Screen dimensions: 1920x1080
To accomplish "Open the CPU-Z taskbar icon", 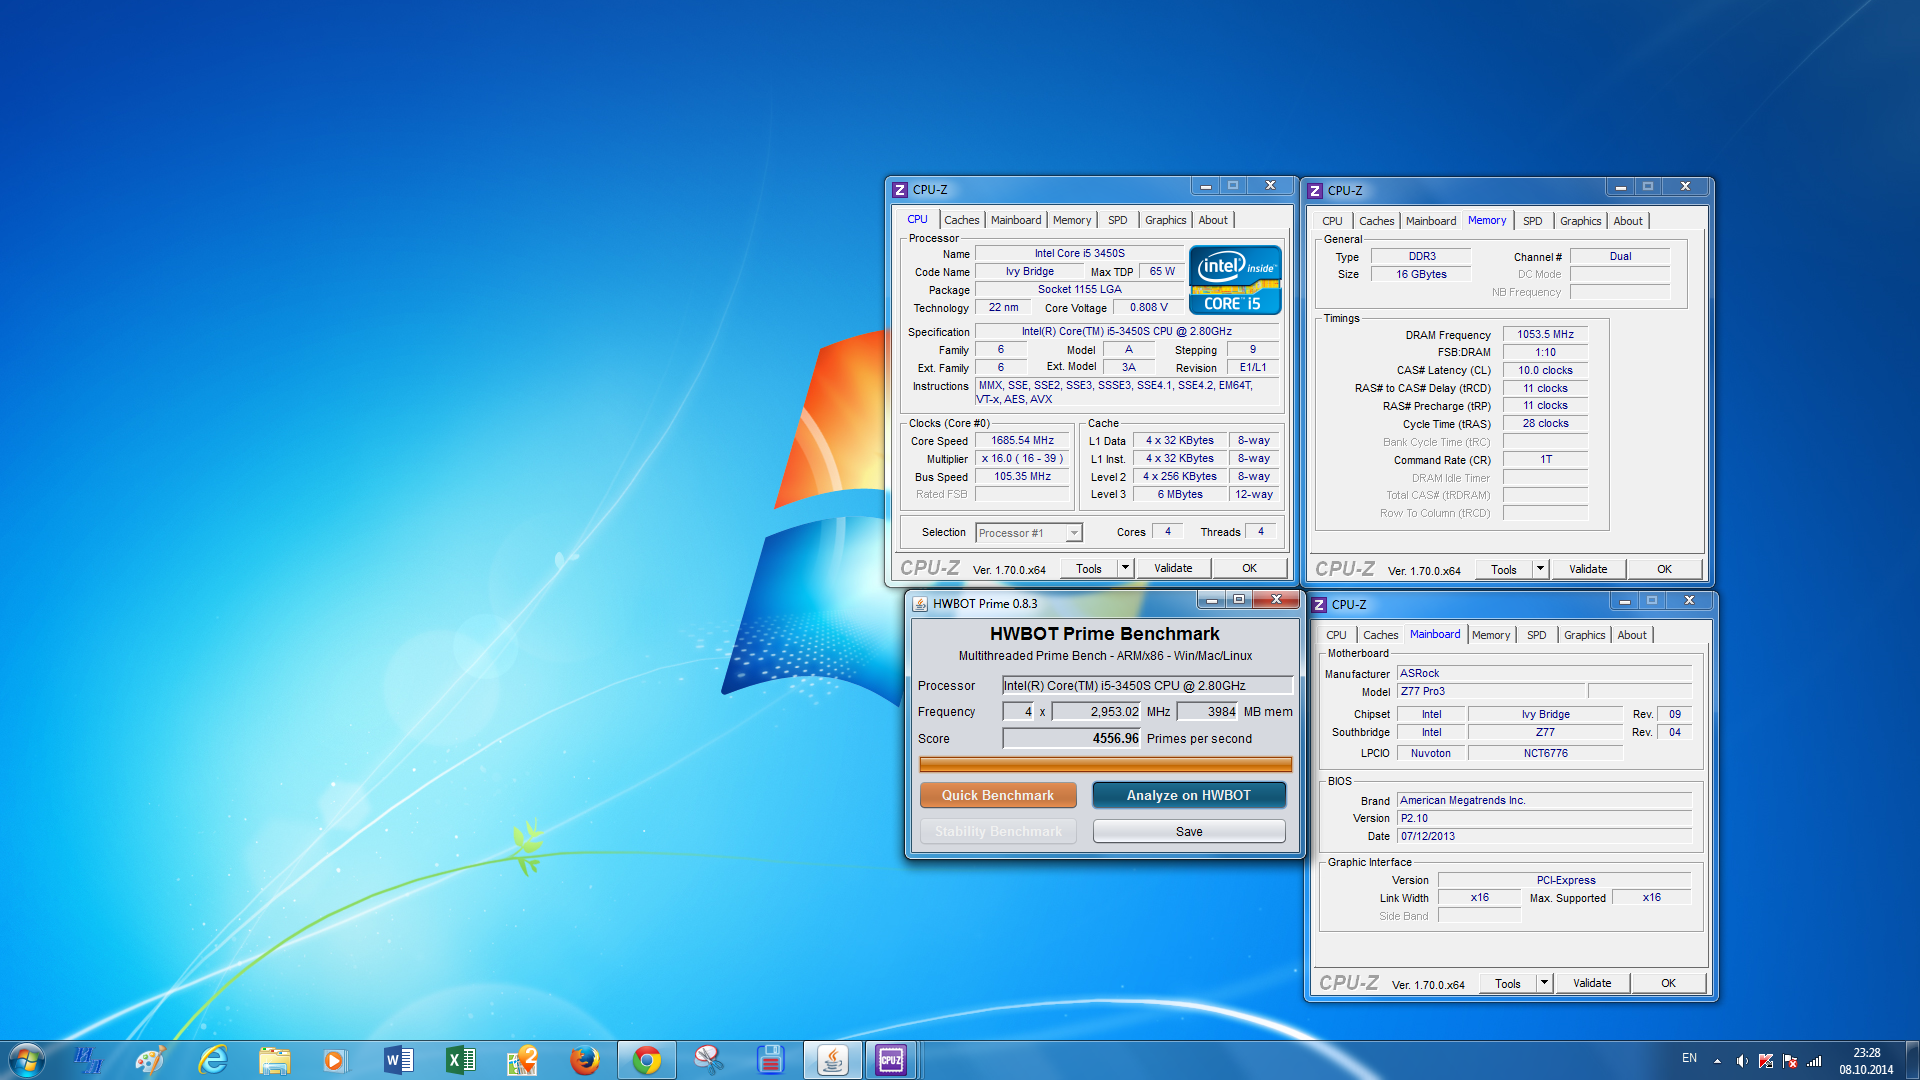I will 890,1060.
